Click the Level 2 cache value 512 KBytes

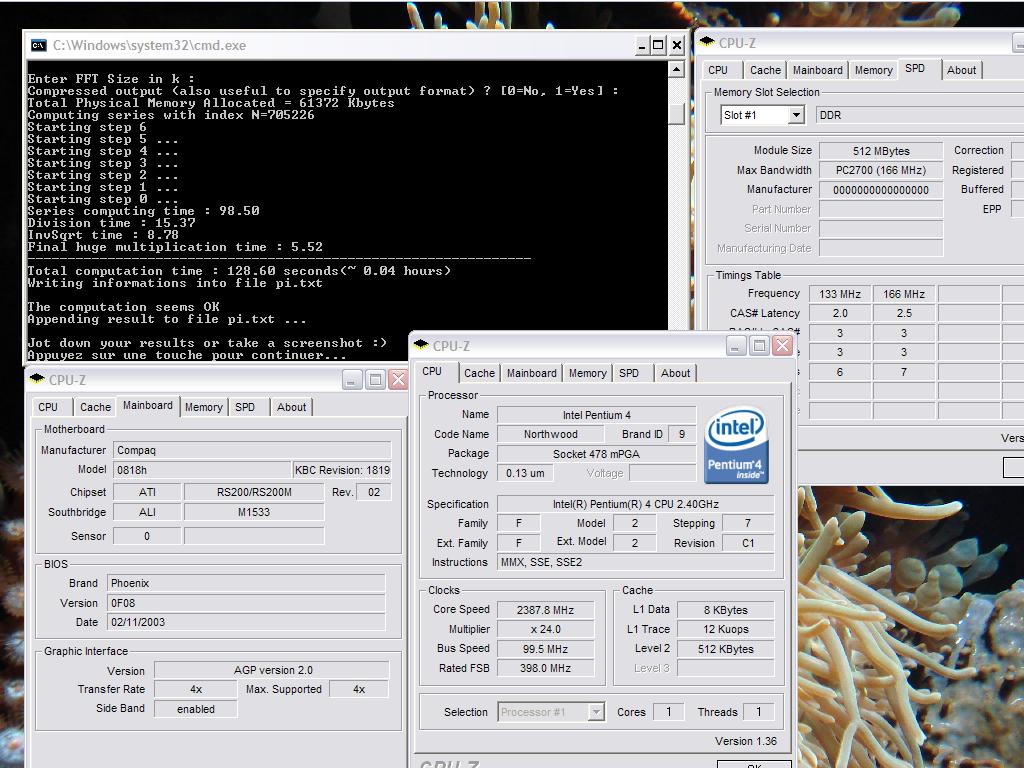pos(726,649)
